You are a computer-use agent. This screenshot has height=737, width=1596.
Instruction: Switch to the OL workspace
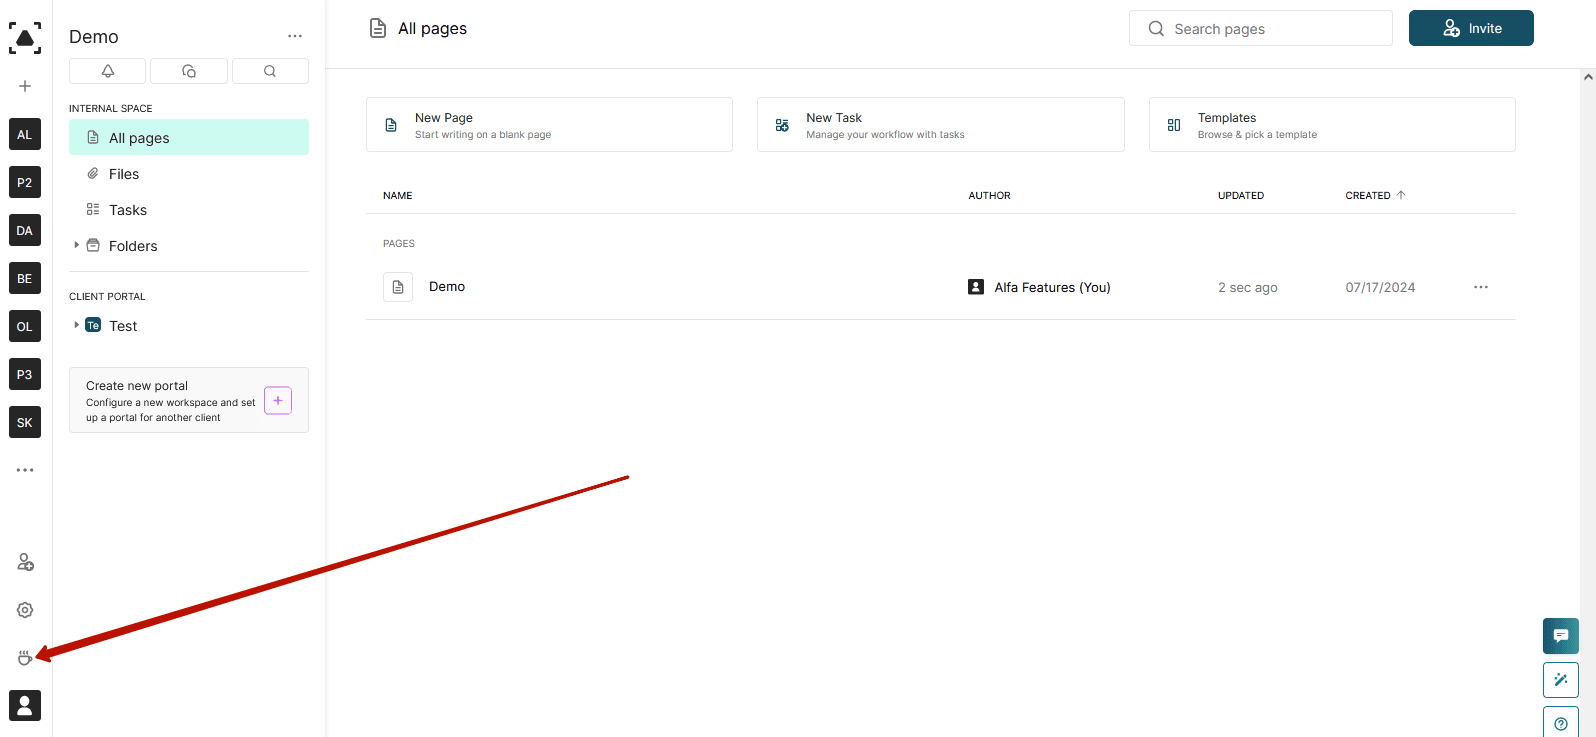click(25, 326)
